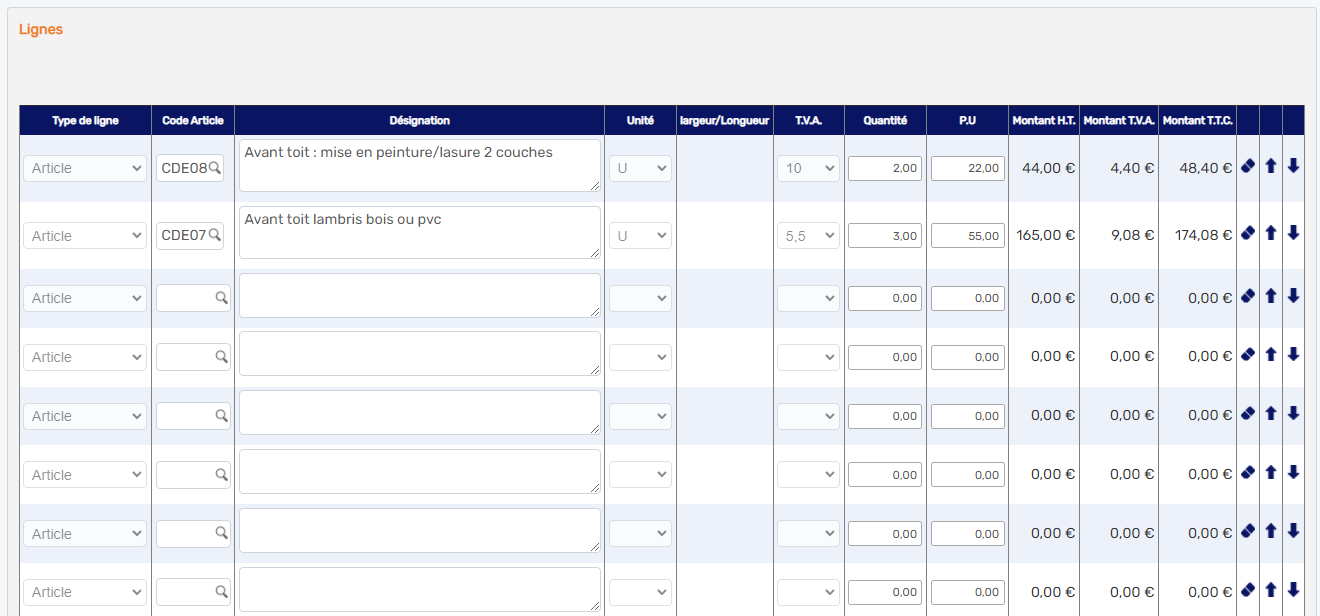Click the Désignation text for Avant toit lambris
Viewport: 1320px width, 616px height.
pos(419,232)
